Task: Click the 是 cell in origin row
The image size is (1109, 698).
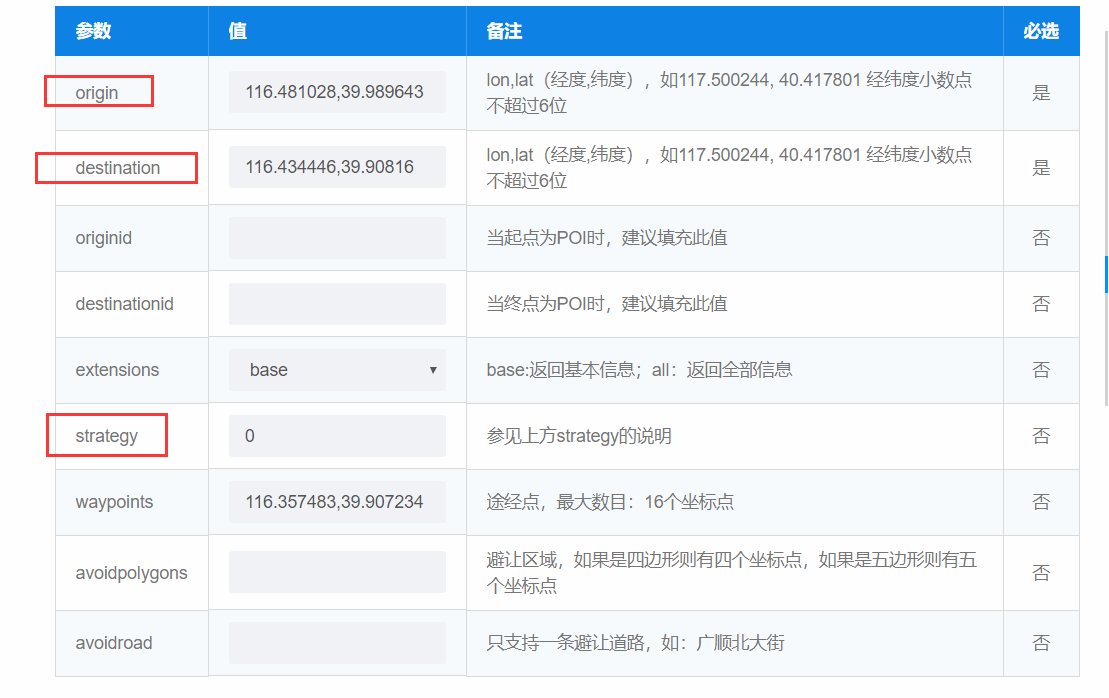Action: (x=1041, y=93)
